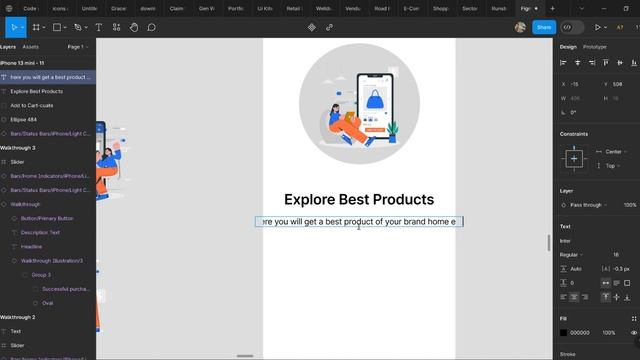Switch to the Assets tab
Viewport: 640px width, 360px height.
coord(31,47)
